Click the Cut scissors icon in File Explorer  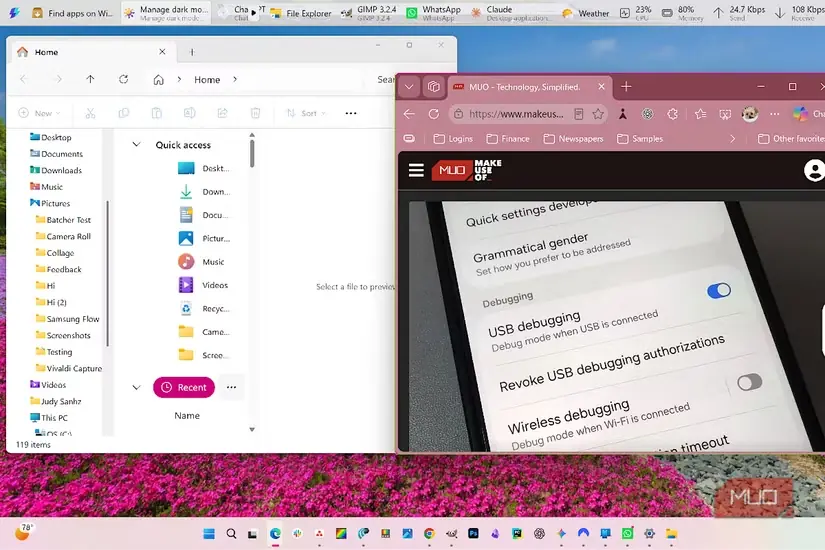[90, 113]
